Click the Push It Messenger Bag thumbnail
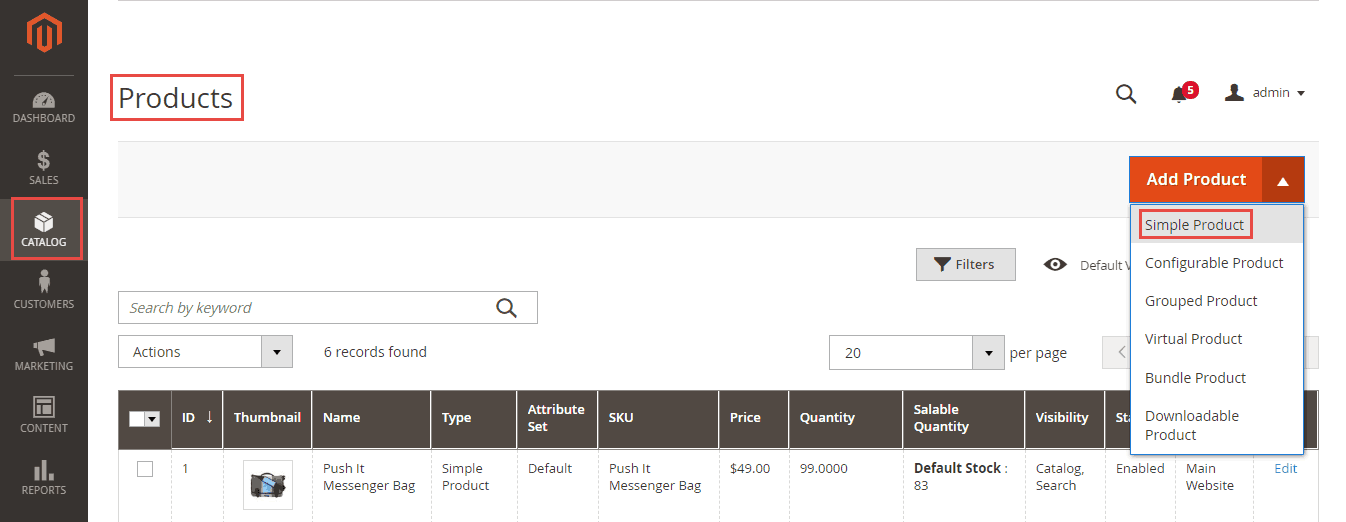Image resolution: width=1346 pixels, height=522 pixels. click(x=267, y=485)
